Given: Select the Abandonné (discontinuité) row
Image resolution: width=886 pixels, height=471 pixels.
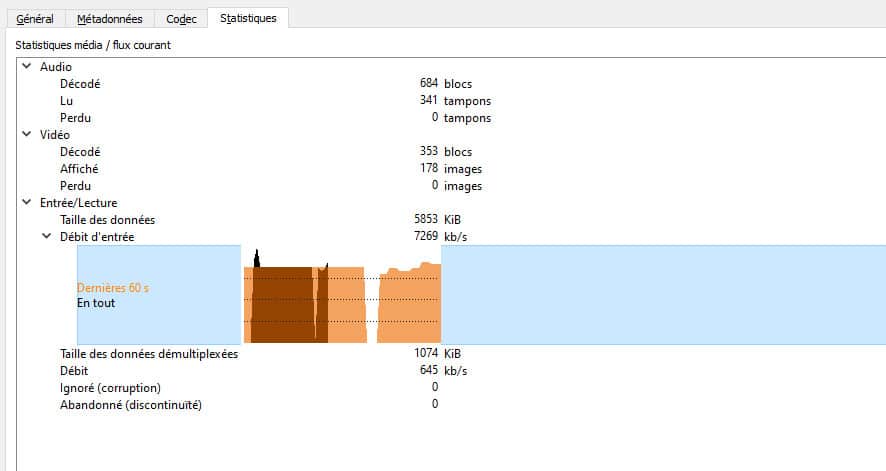Looking at the screenshot, I should pyautogui.click(x=131, y=404).
